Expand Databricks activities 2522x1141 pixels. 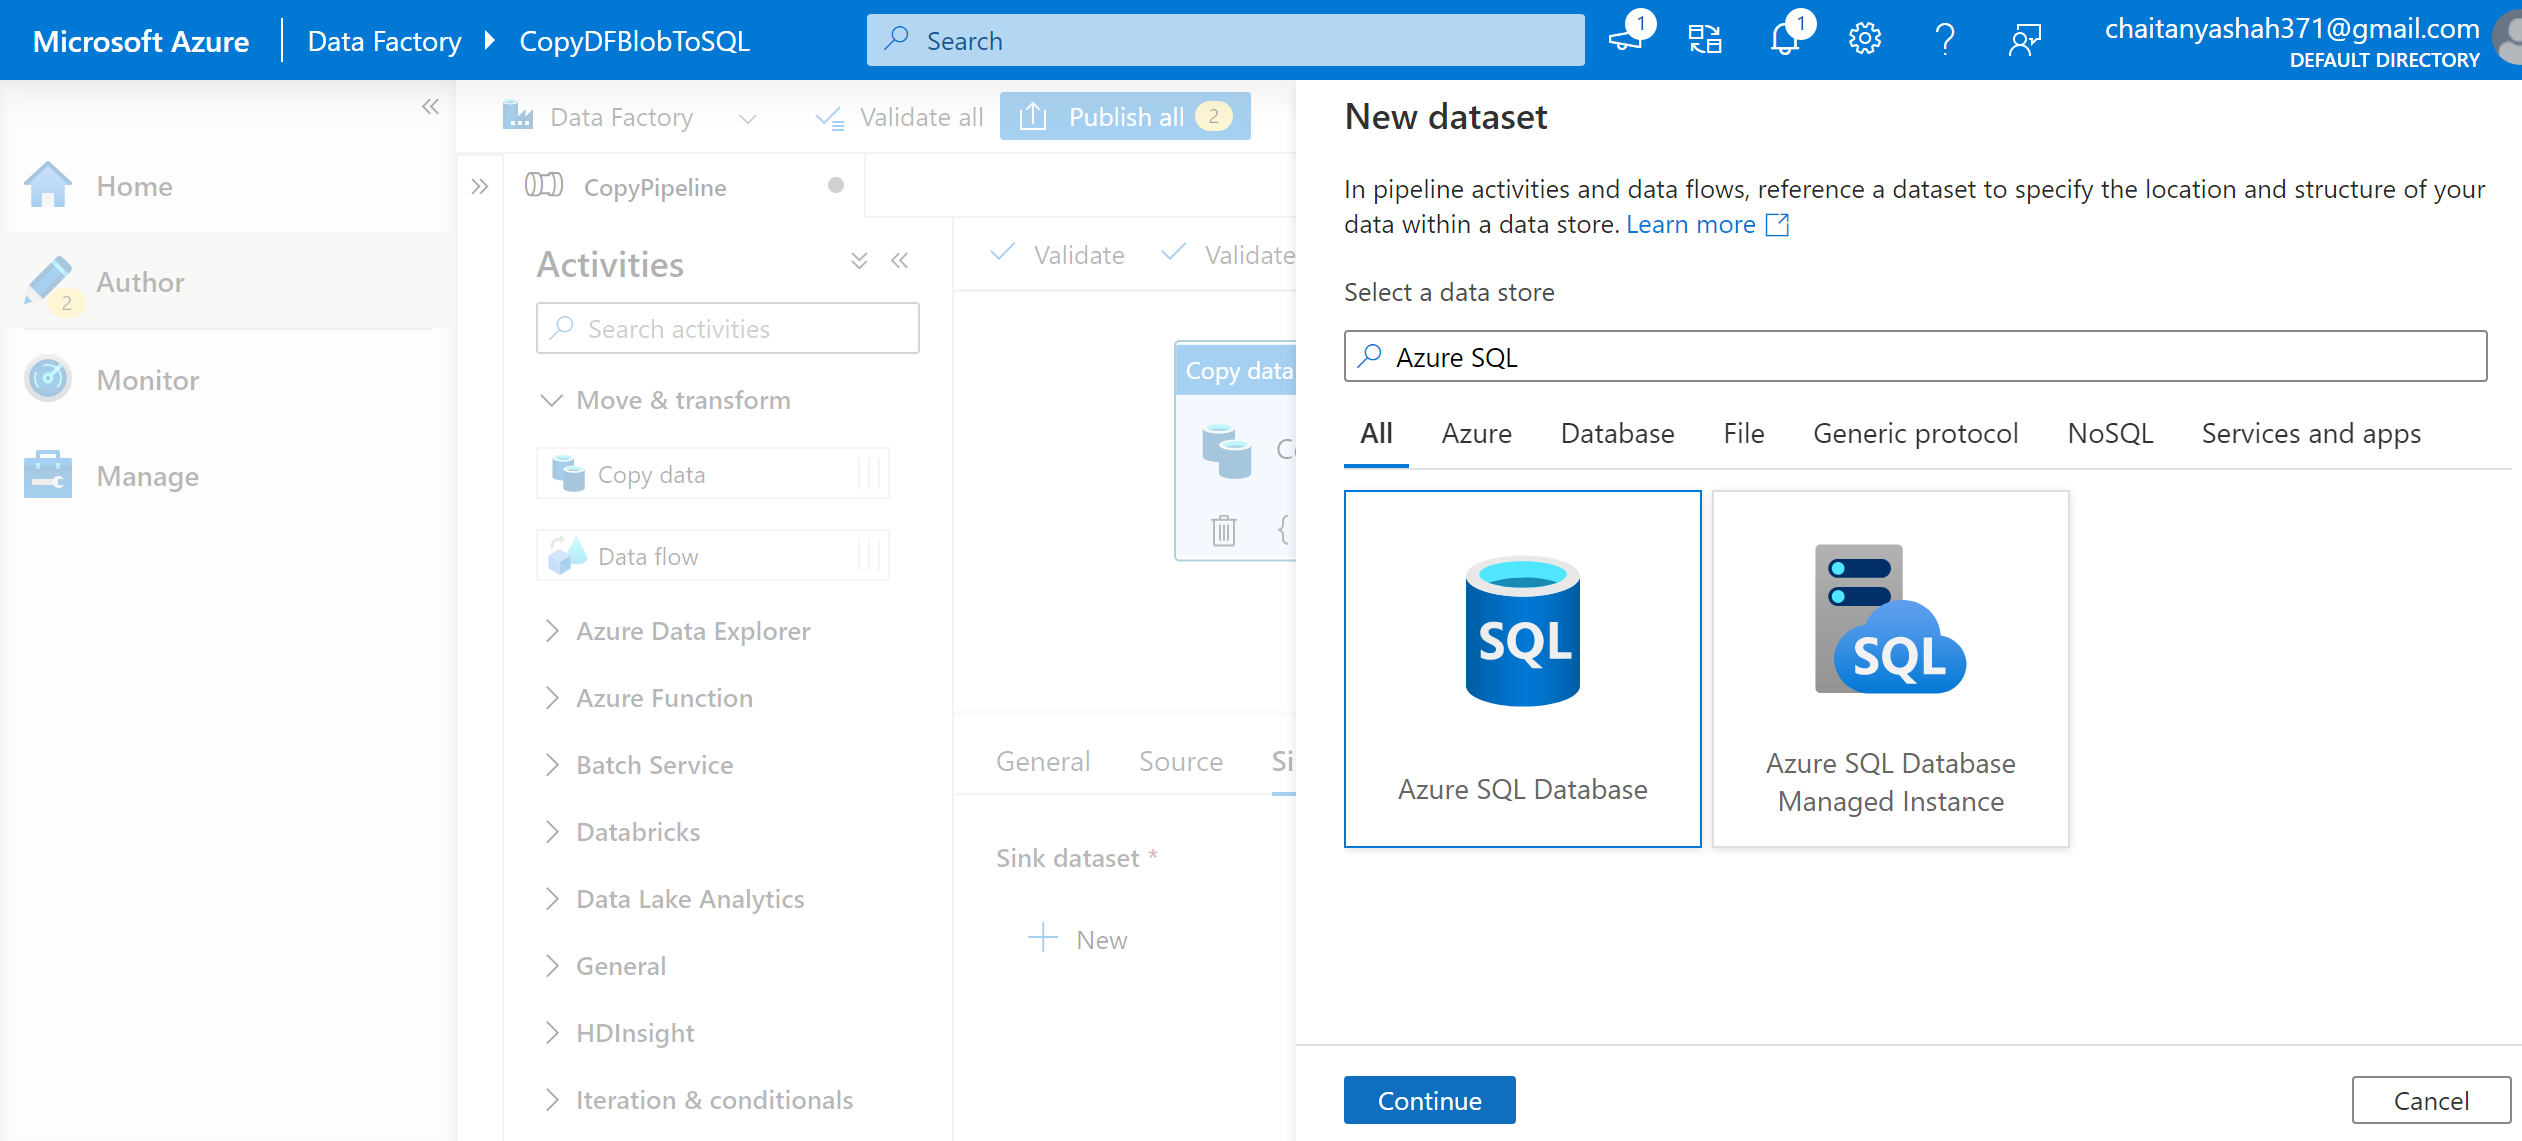click(x=552, y=831)
